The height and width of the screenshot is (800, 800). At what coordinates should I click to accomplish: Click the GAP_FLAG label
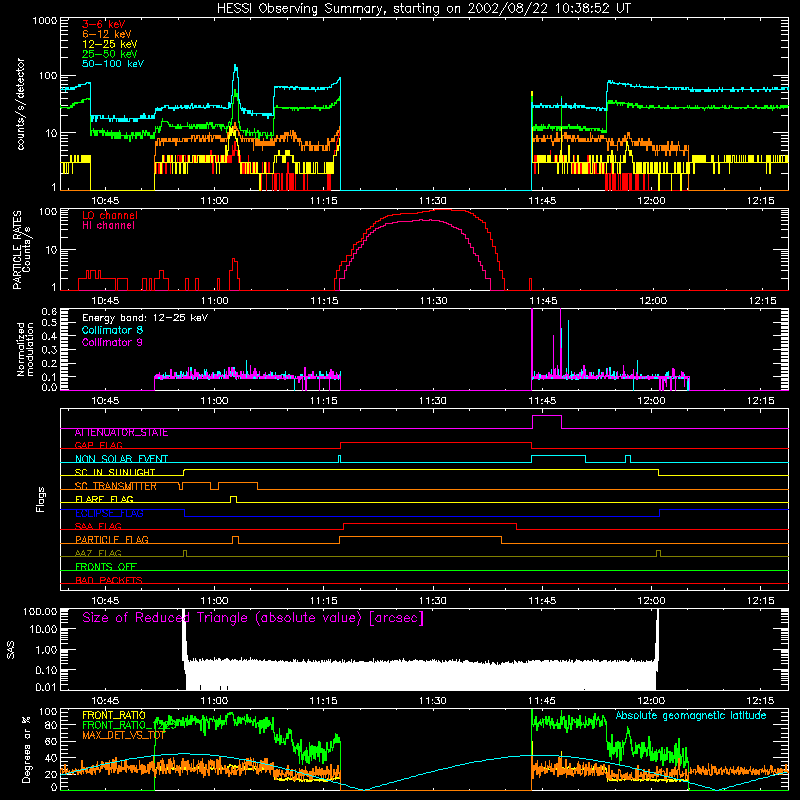click(98, 445)
